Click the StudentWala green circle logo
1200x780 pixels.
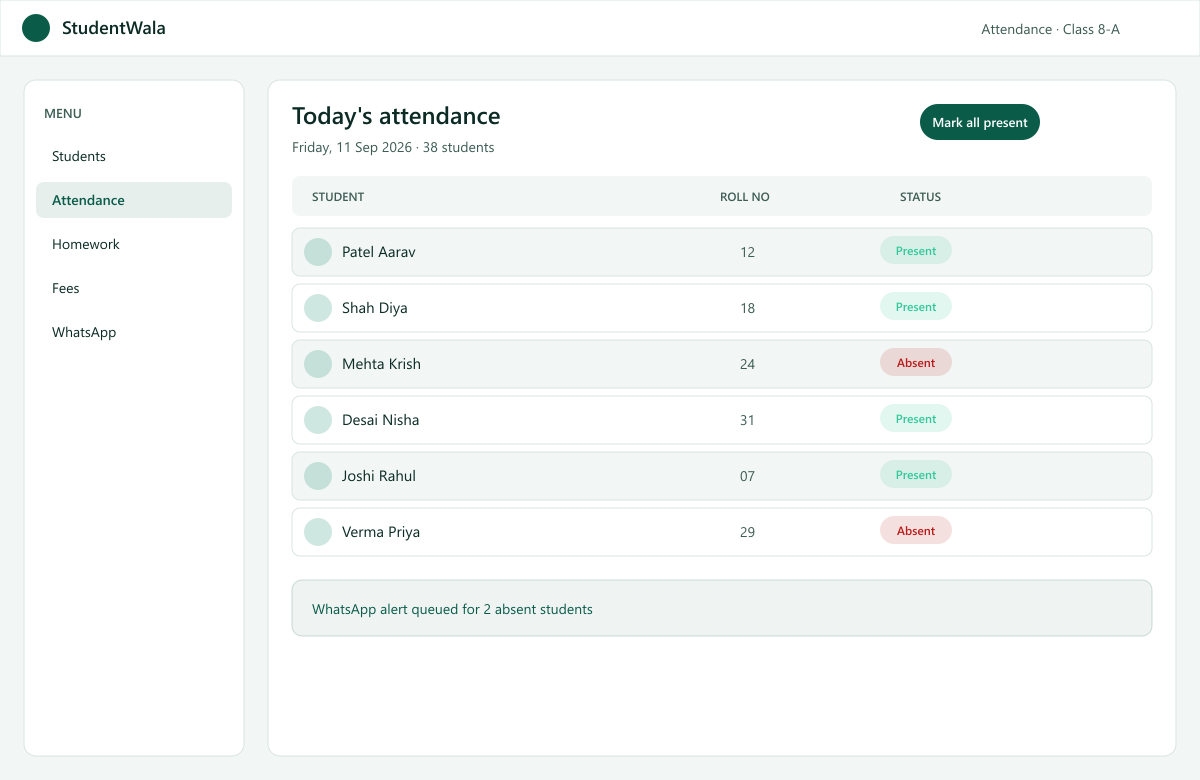36,28
